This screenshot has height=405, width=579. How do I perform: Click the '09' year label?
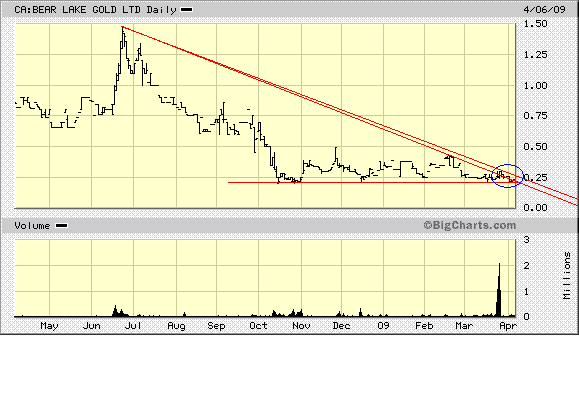tap(383, 326)
